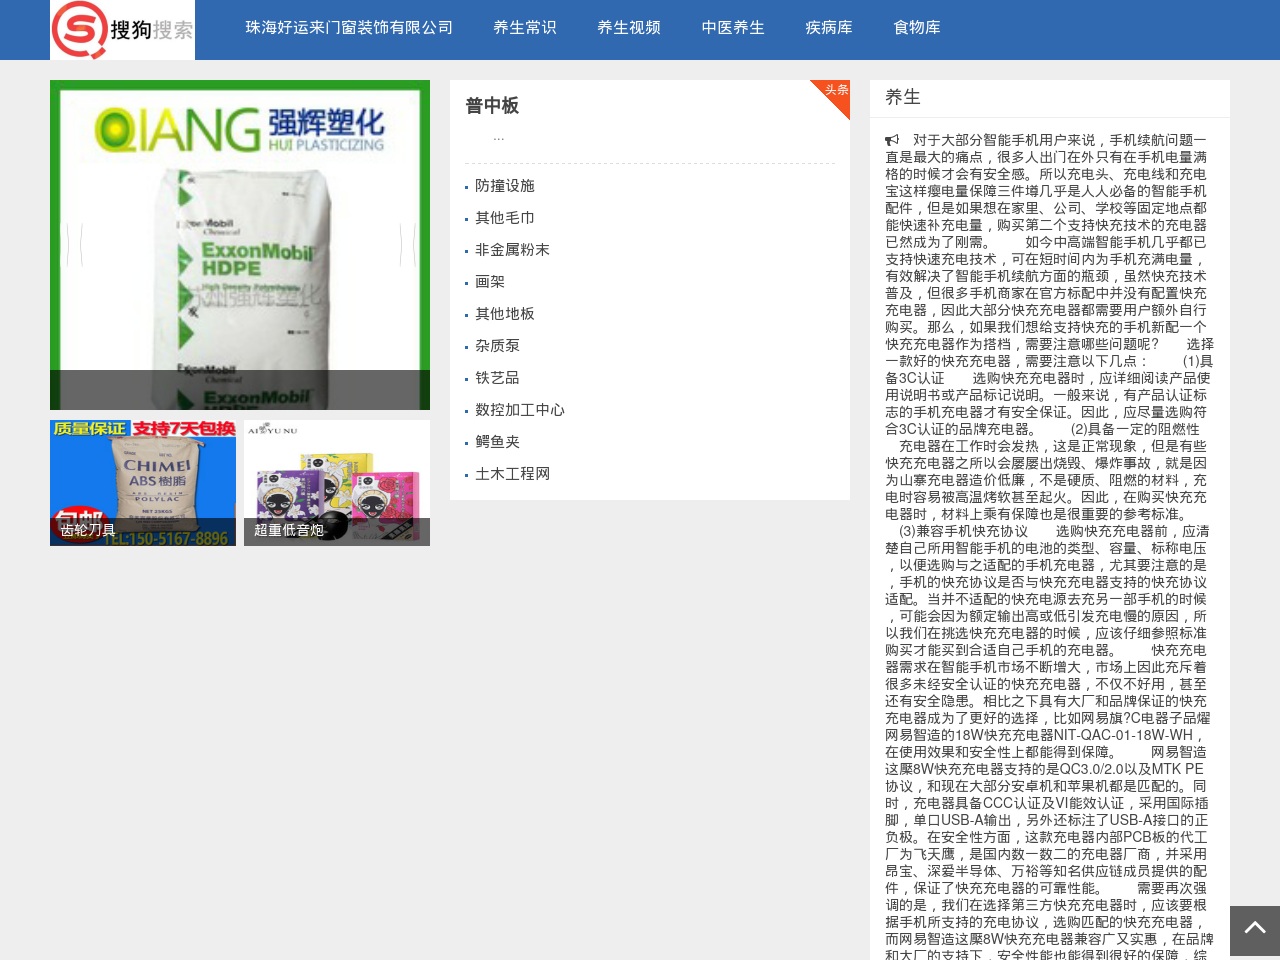This screenshot has width=1280, height=960.
Task: Open the 非金属粉末 link
Action: [512, 250]
